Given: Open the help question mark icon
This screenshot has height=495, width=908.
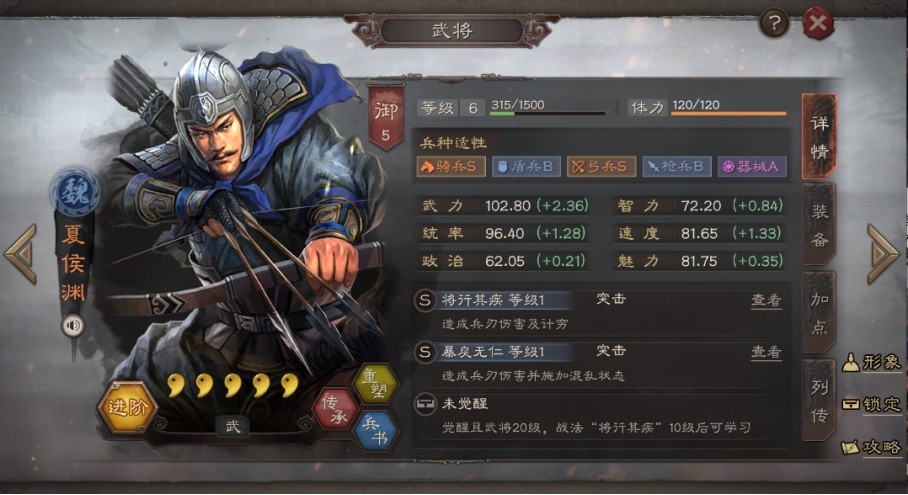Looking at the screenshot, I should tap(774, 23).
